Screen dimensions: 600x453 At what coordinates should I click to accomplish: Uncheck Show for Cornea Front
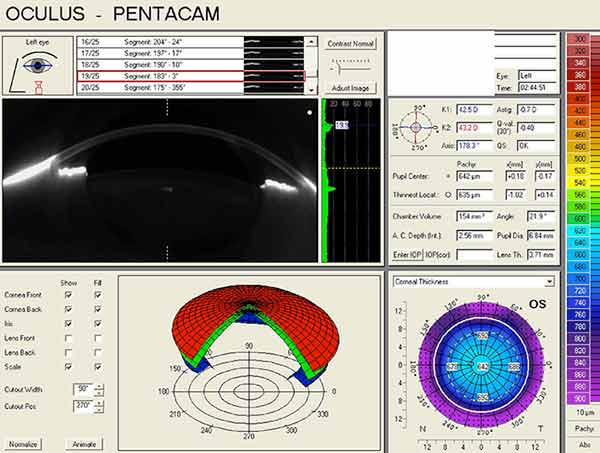[69, 295]
